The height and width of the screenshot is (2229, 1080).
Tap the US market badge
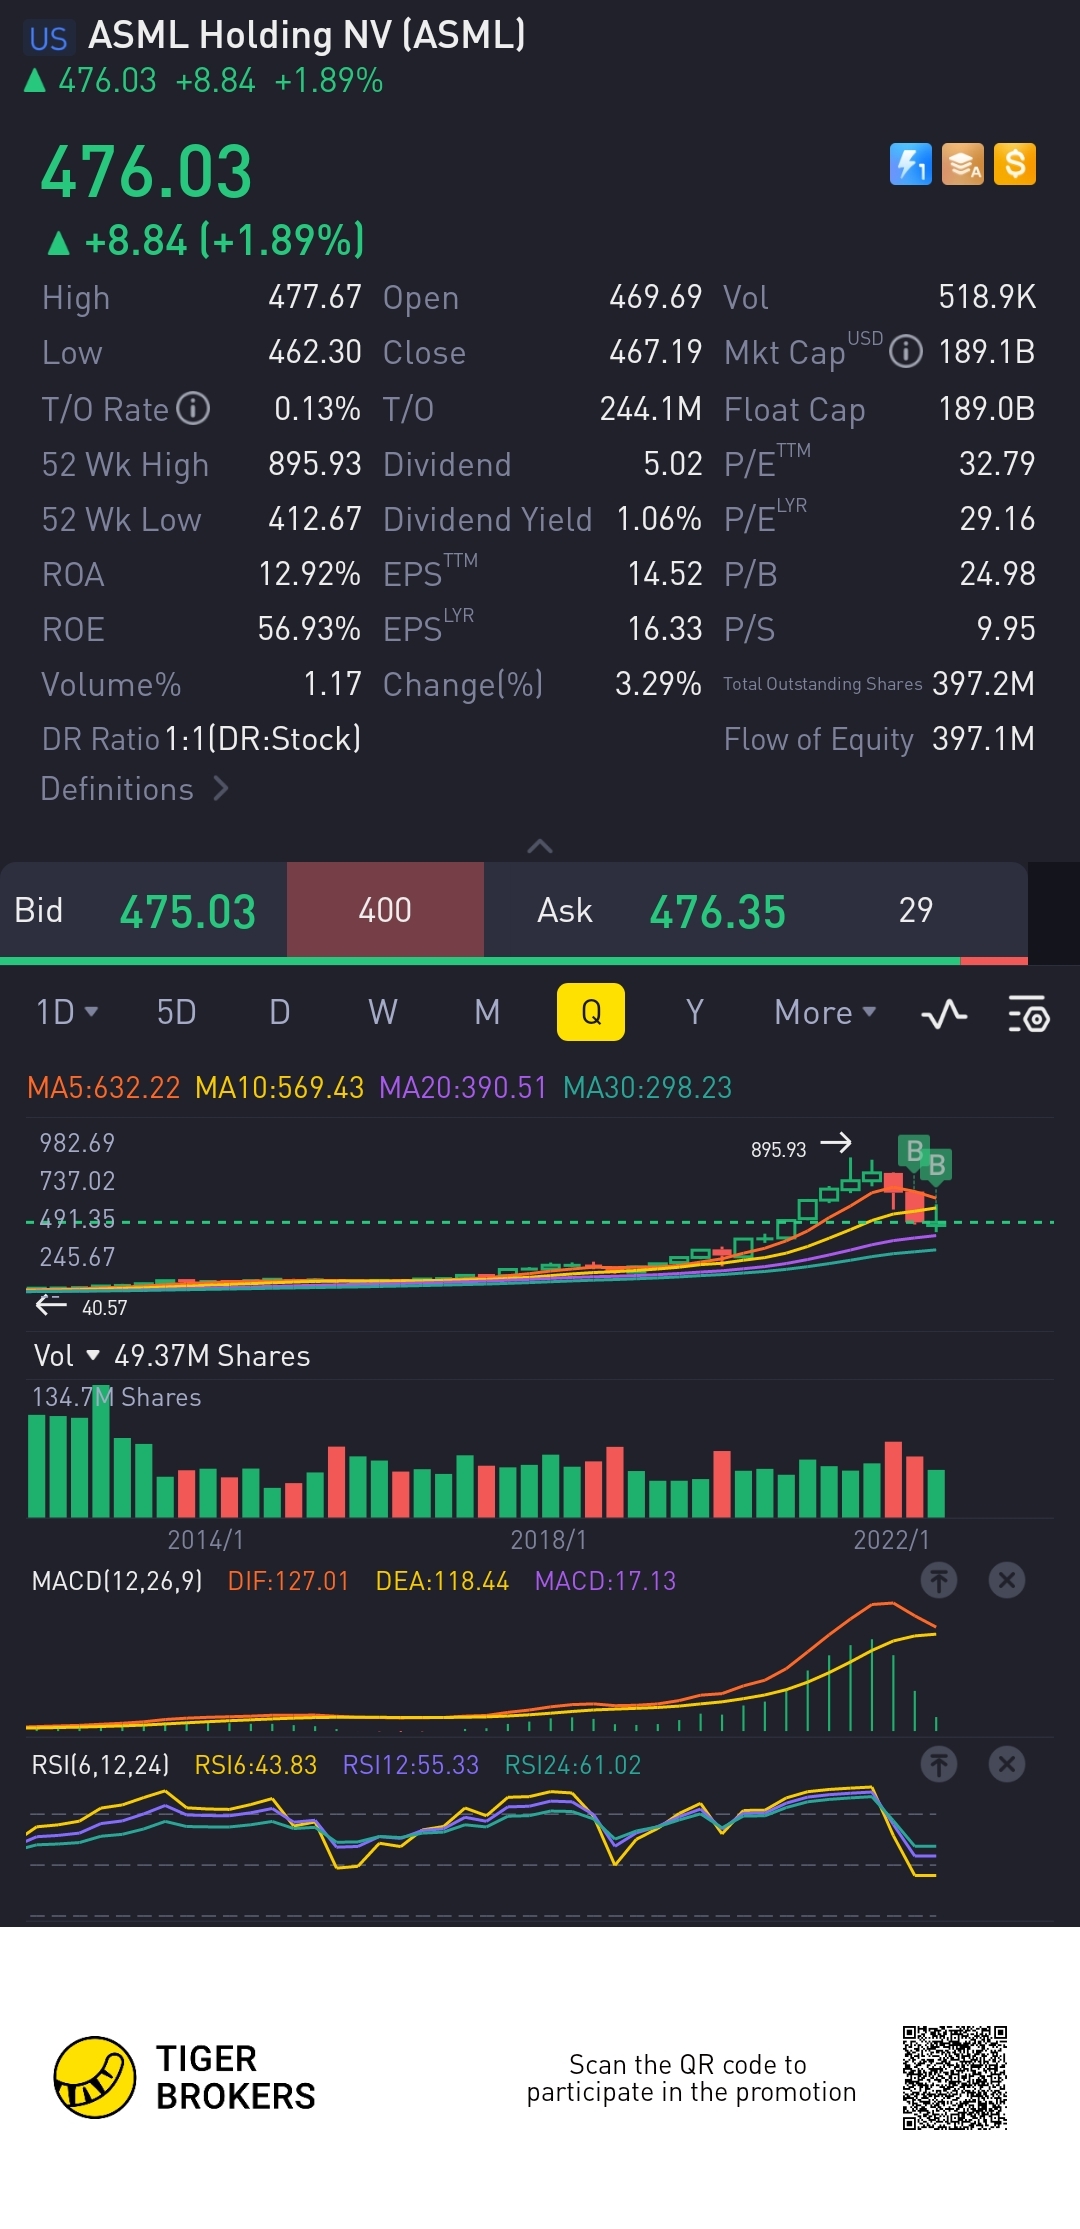point(47,38)
